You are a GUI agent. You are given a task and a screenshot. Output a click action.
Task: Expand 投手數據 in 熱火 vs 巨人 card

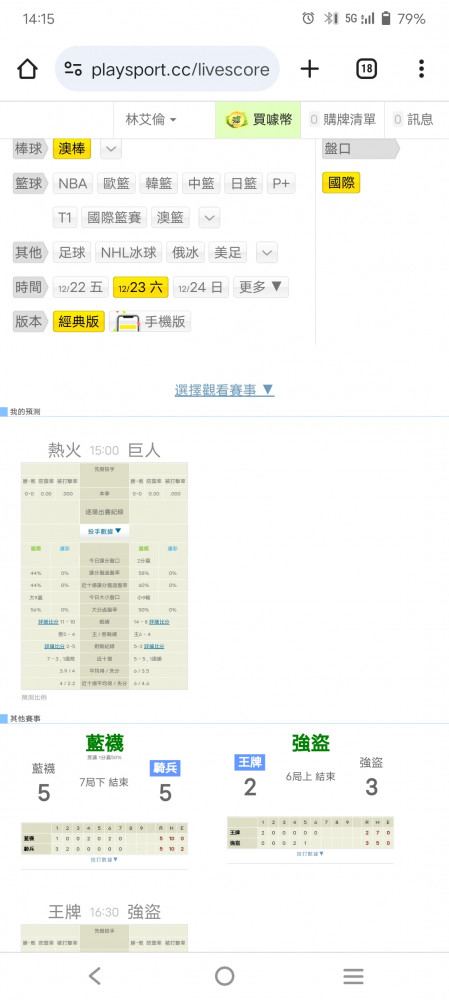click(x=105, y=531)
